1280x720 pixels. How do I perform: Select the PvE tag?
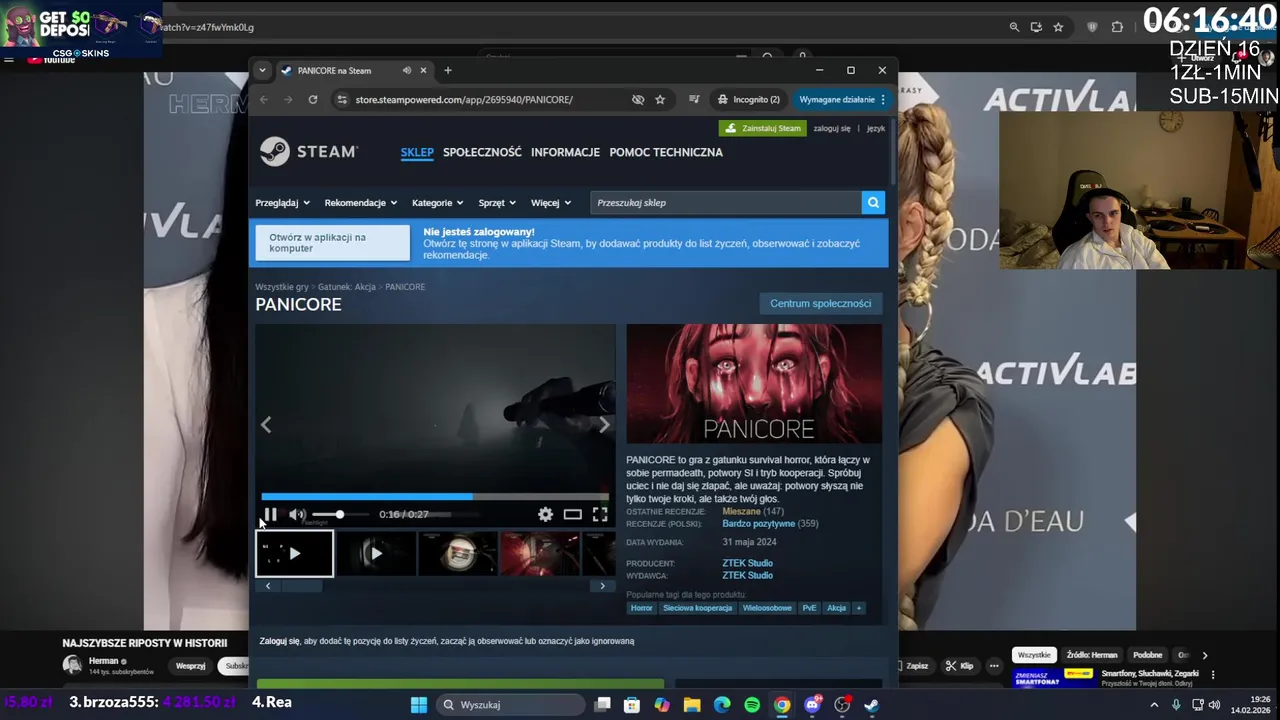click(x=809, y=608)
